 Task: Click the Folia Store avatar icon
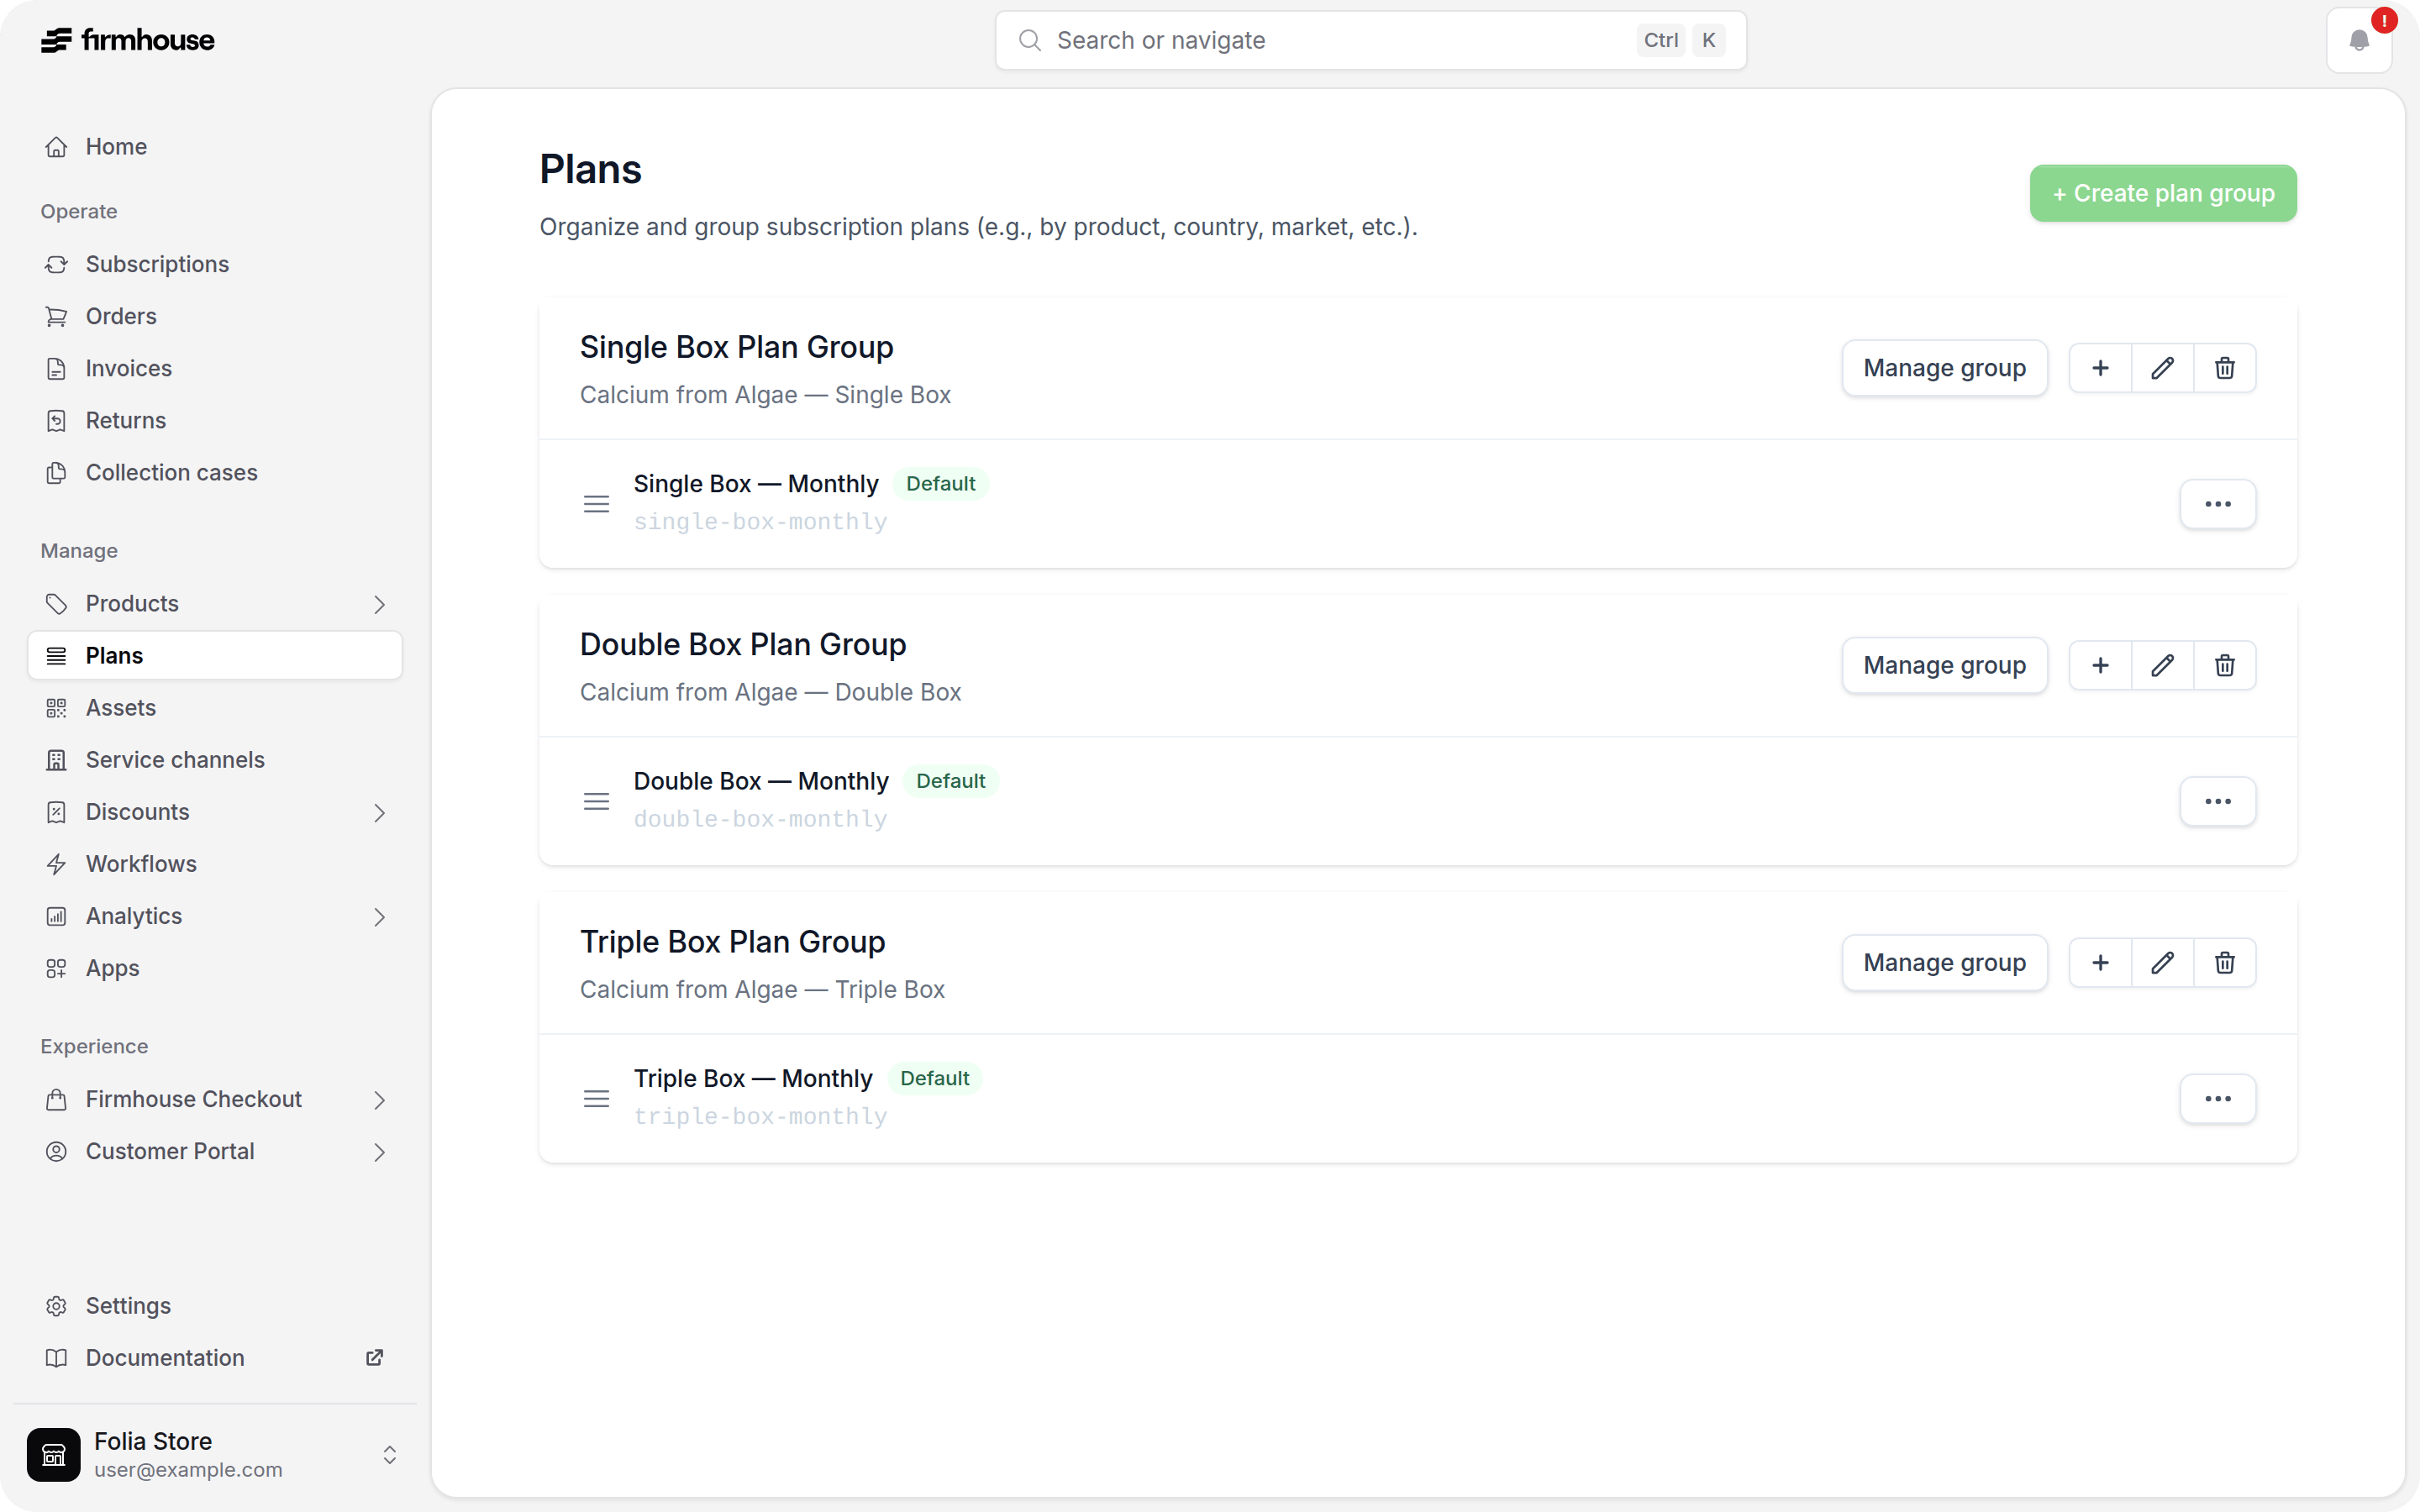click(54, 1454)
